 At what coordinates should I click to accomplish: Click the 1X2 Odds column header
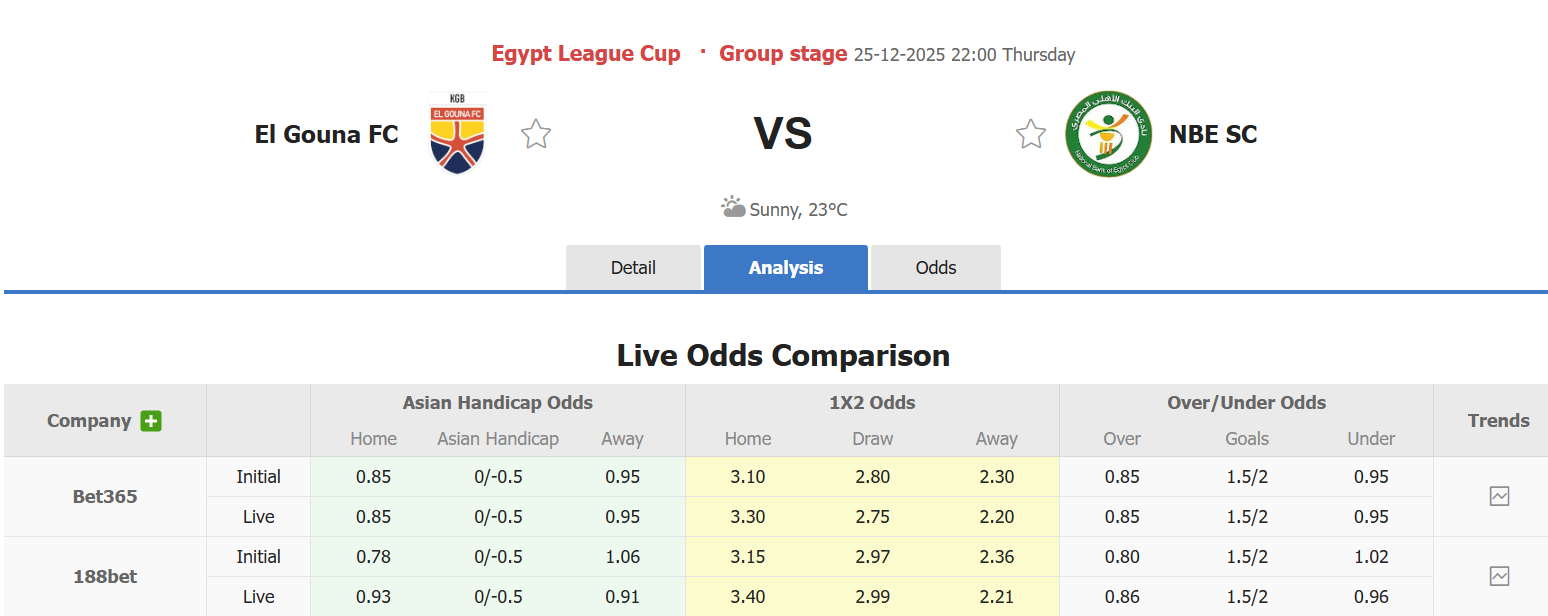(872, 403)
